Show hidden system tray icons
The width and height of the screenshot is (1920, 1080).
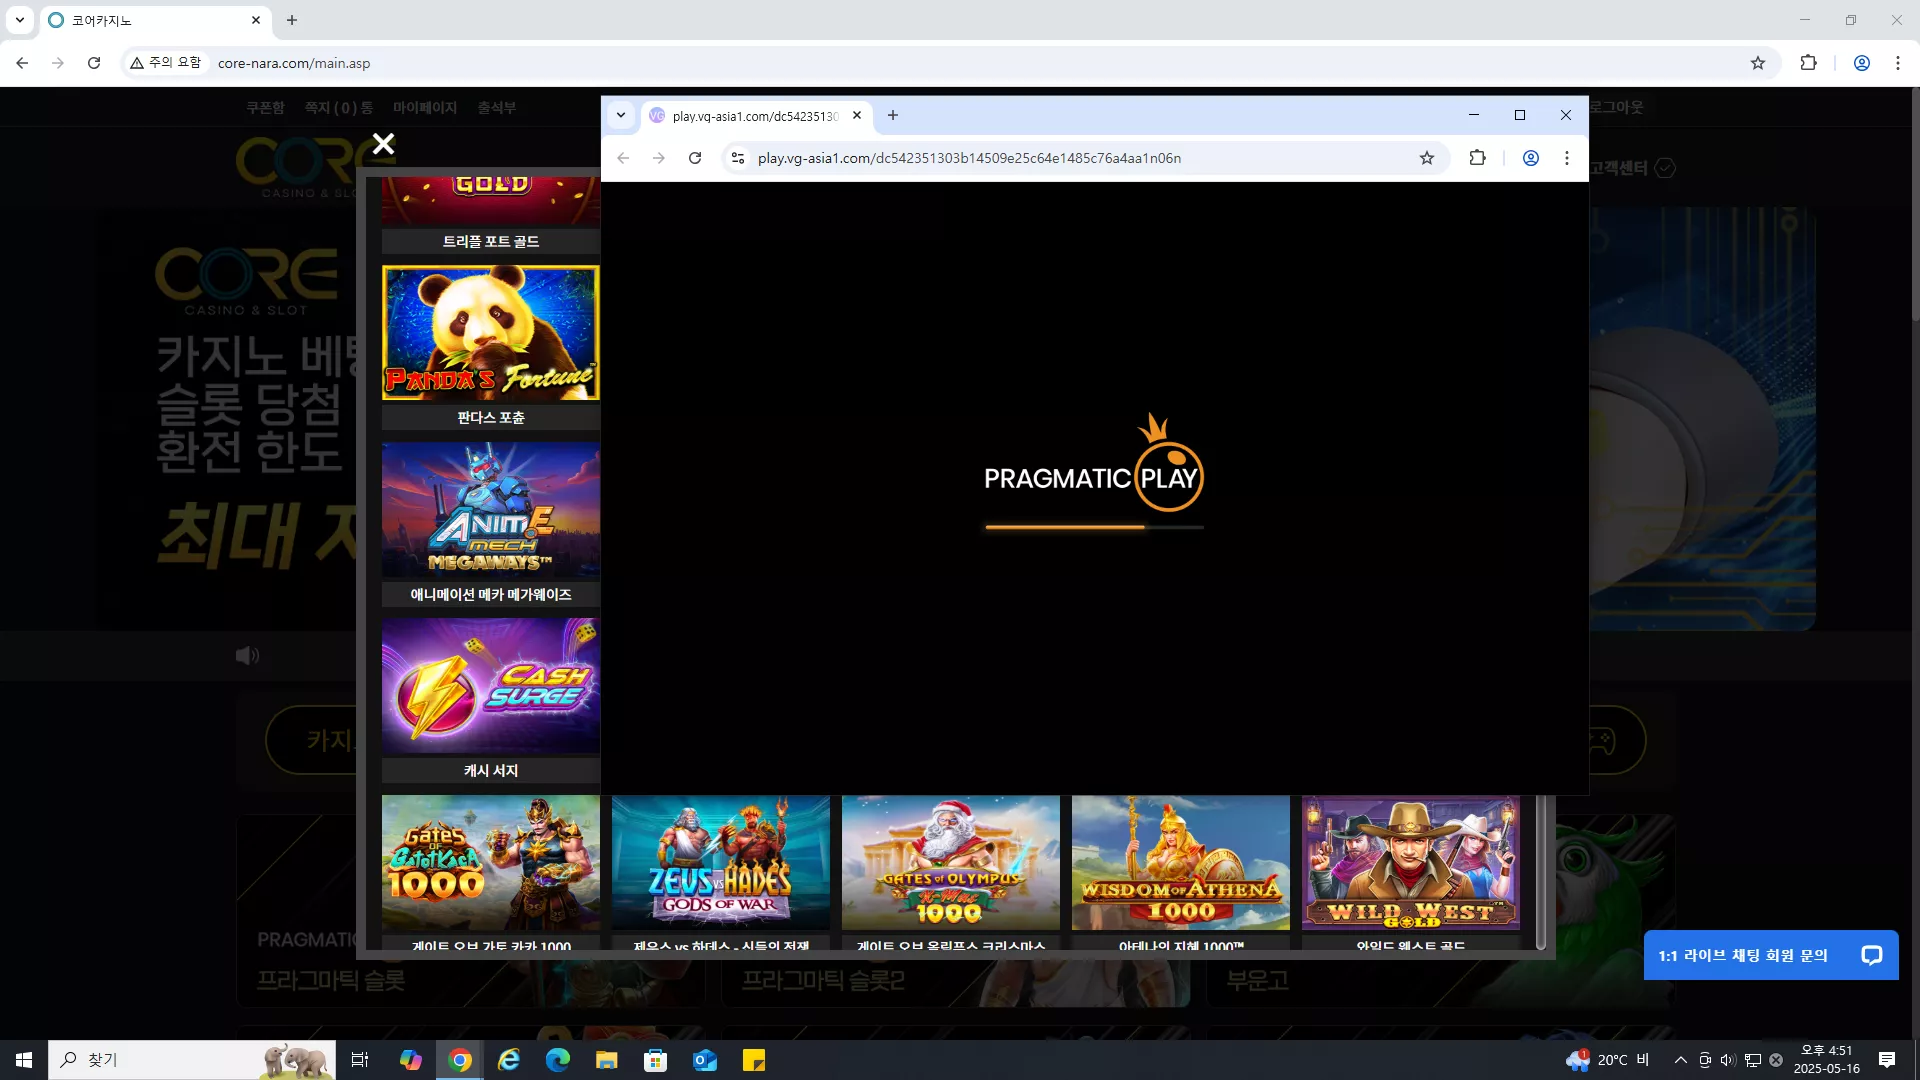click(1681, 1060)
